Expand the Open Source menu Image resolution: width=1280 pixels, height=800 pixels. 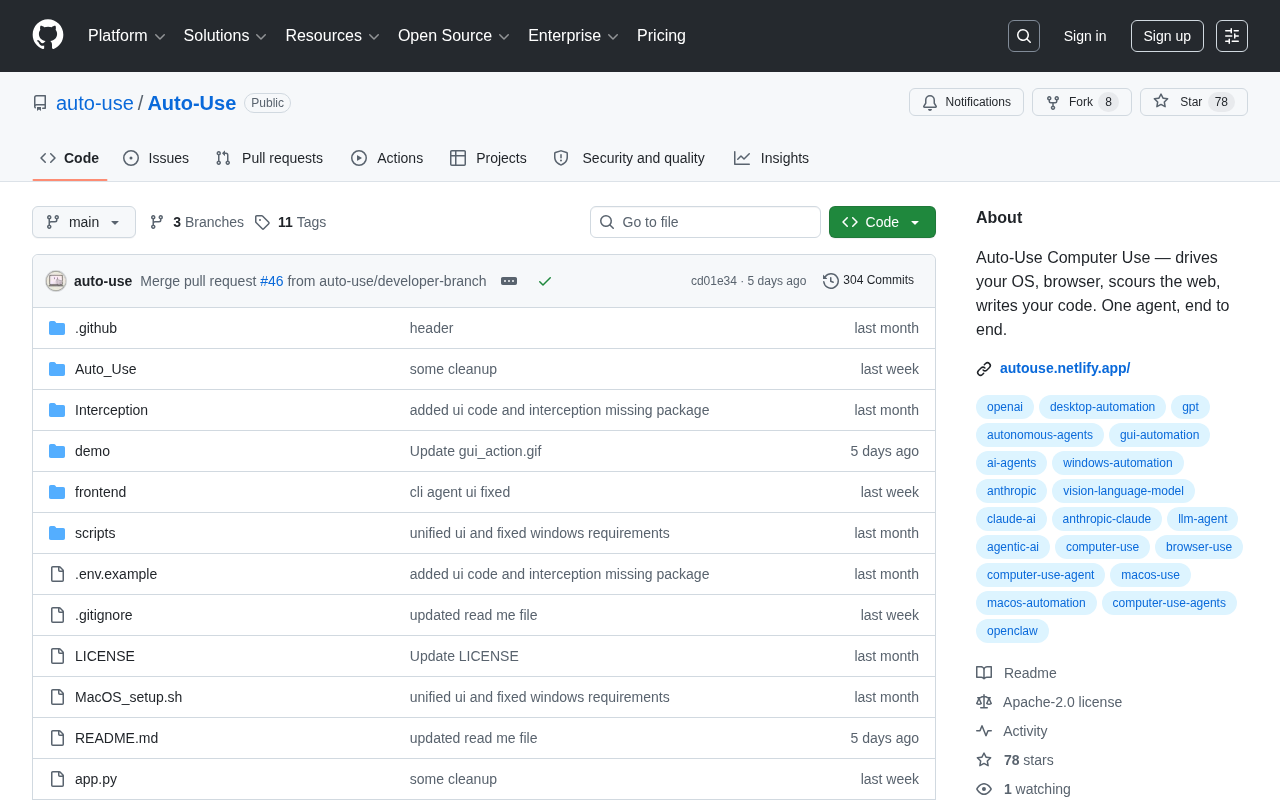454,36
